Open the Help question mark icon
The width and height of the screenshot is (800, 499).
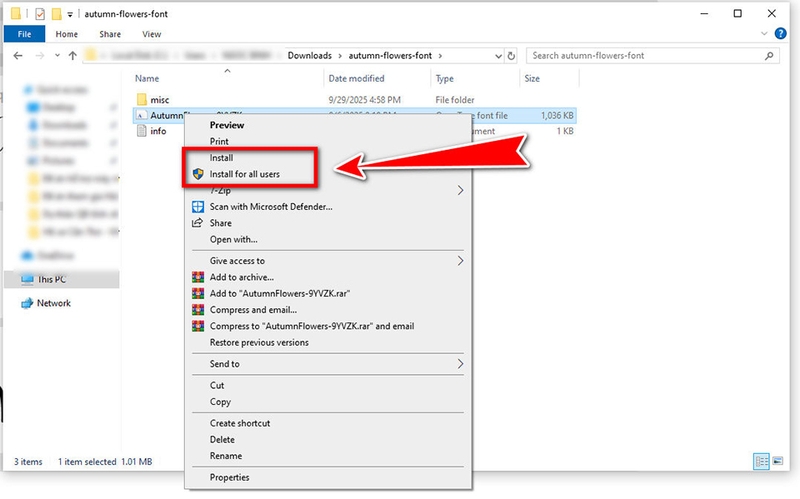[780, 34]
